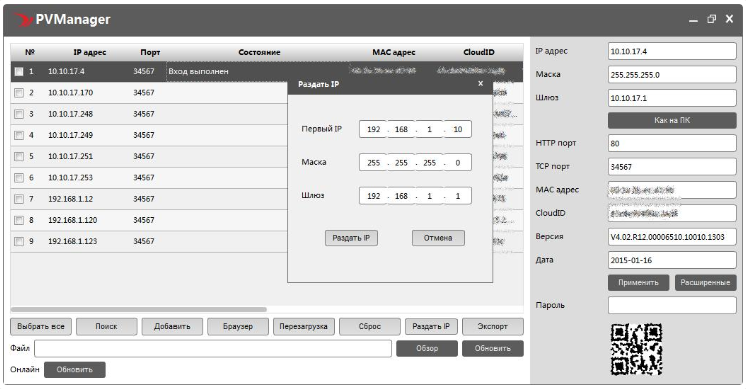Focus Шлюз field in right panel
Screen dimensions: 746x389
coord(672,98)
